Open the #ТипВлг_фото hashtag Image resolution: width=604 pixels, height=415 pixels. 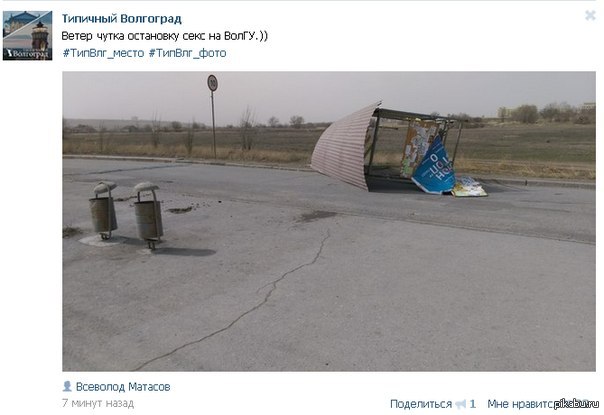point(187,53)
